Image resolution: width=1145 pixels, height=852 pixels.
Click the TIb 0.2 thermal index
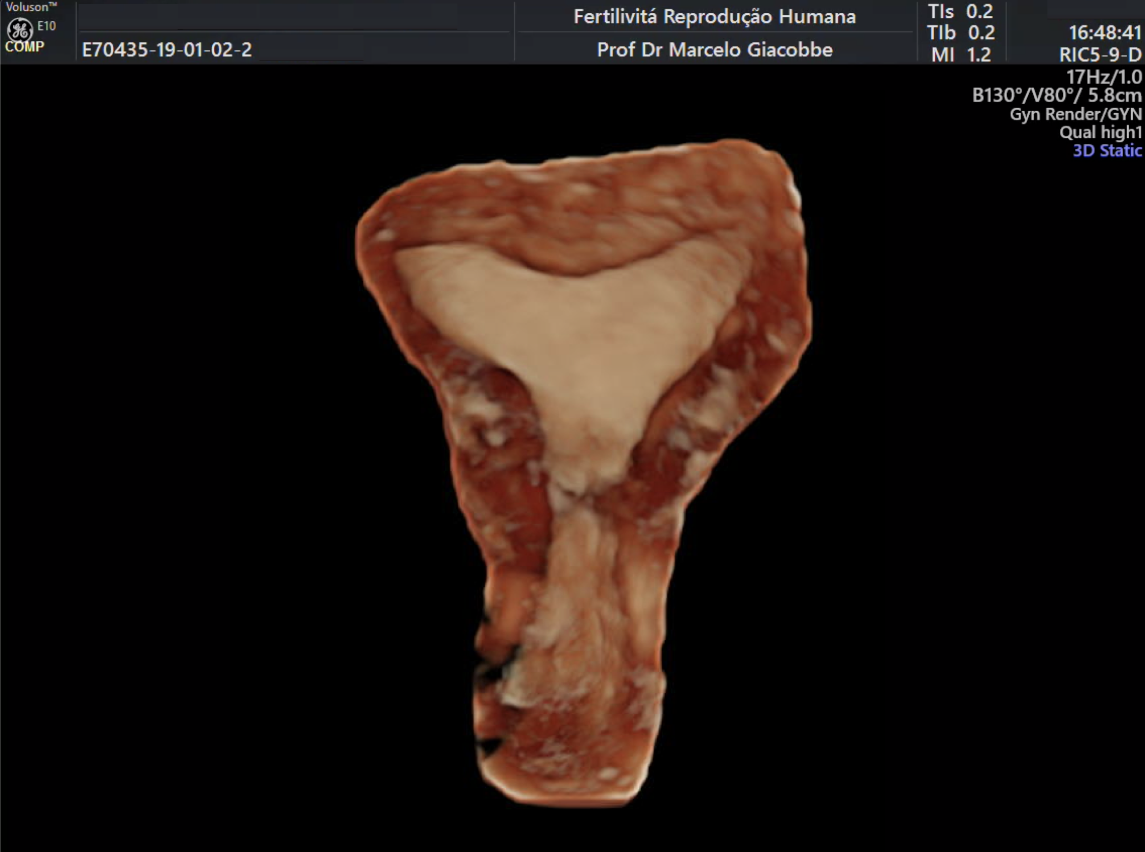(x=960, y=33)
